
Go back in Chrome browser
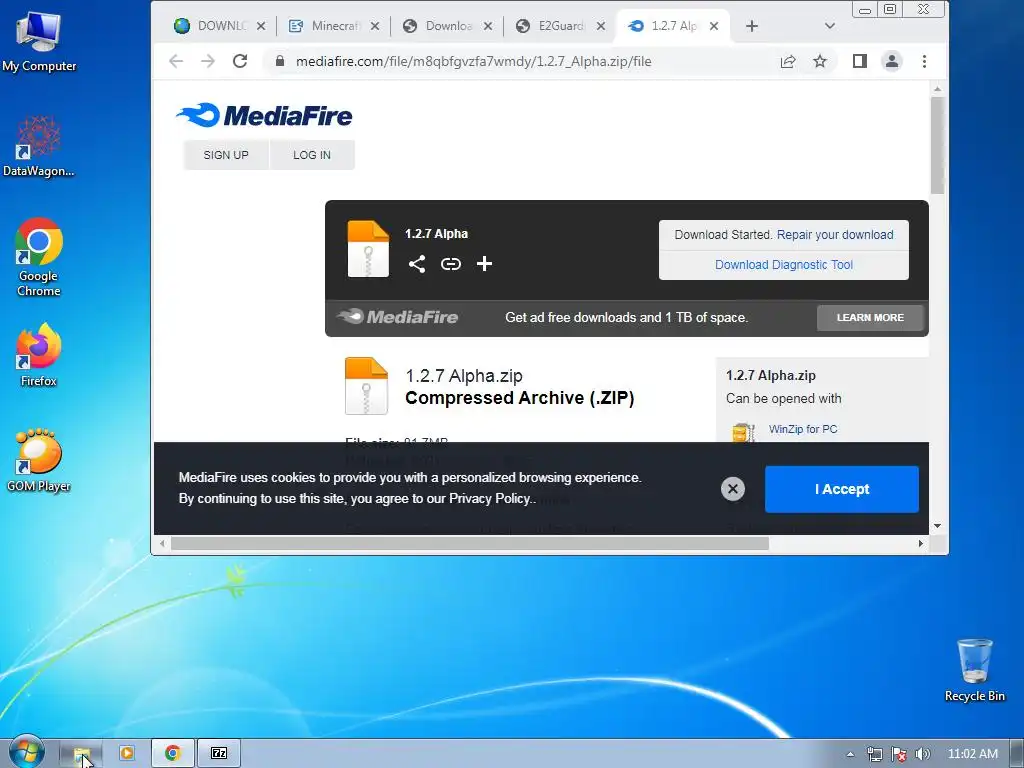[x=176, y=61]
